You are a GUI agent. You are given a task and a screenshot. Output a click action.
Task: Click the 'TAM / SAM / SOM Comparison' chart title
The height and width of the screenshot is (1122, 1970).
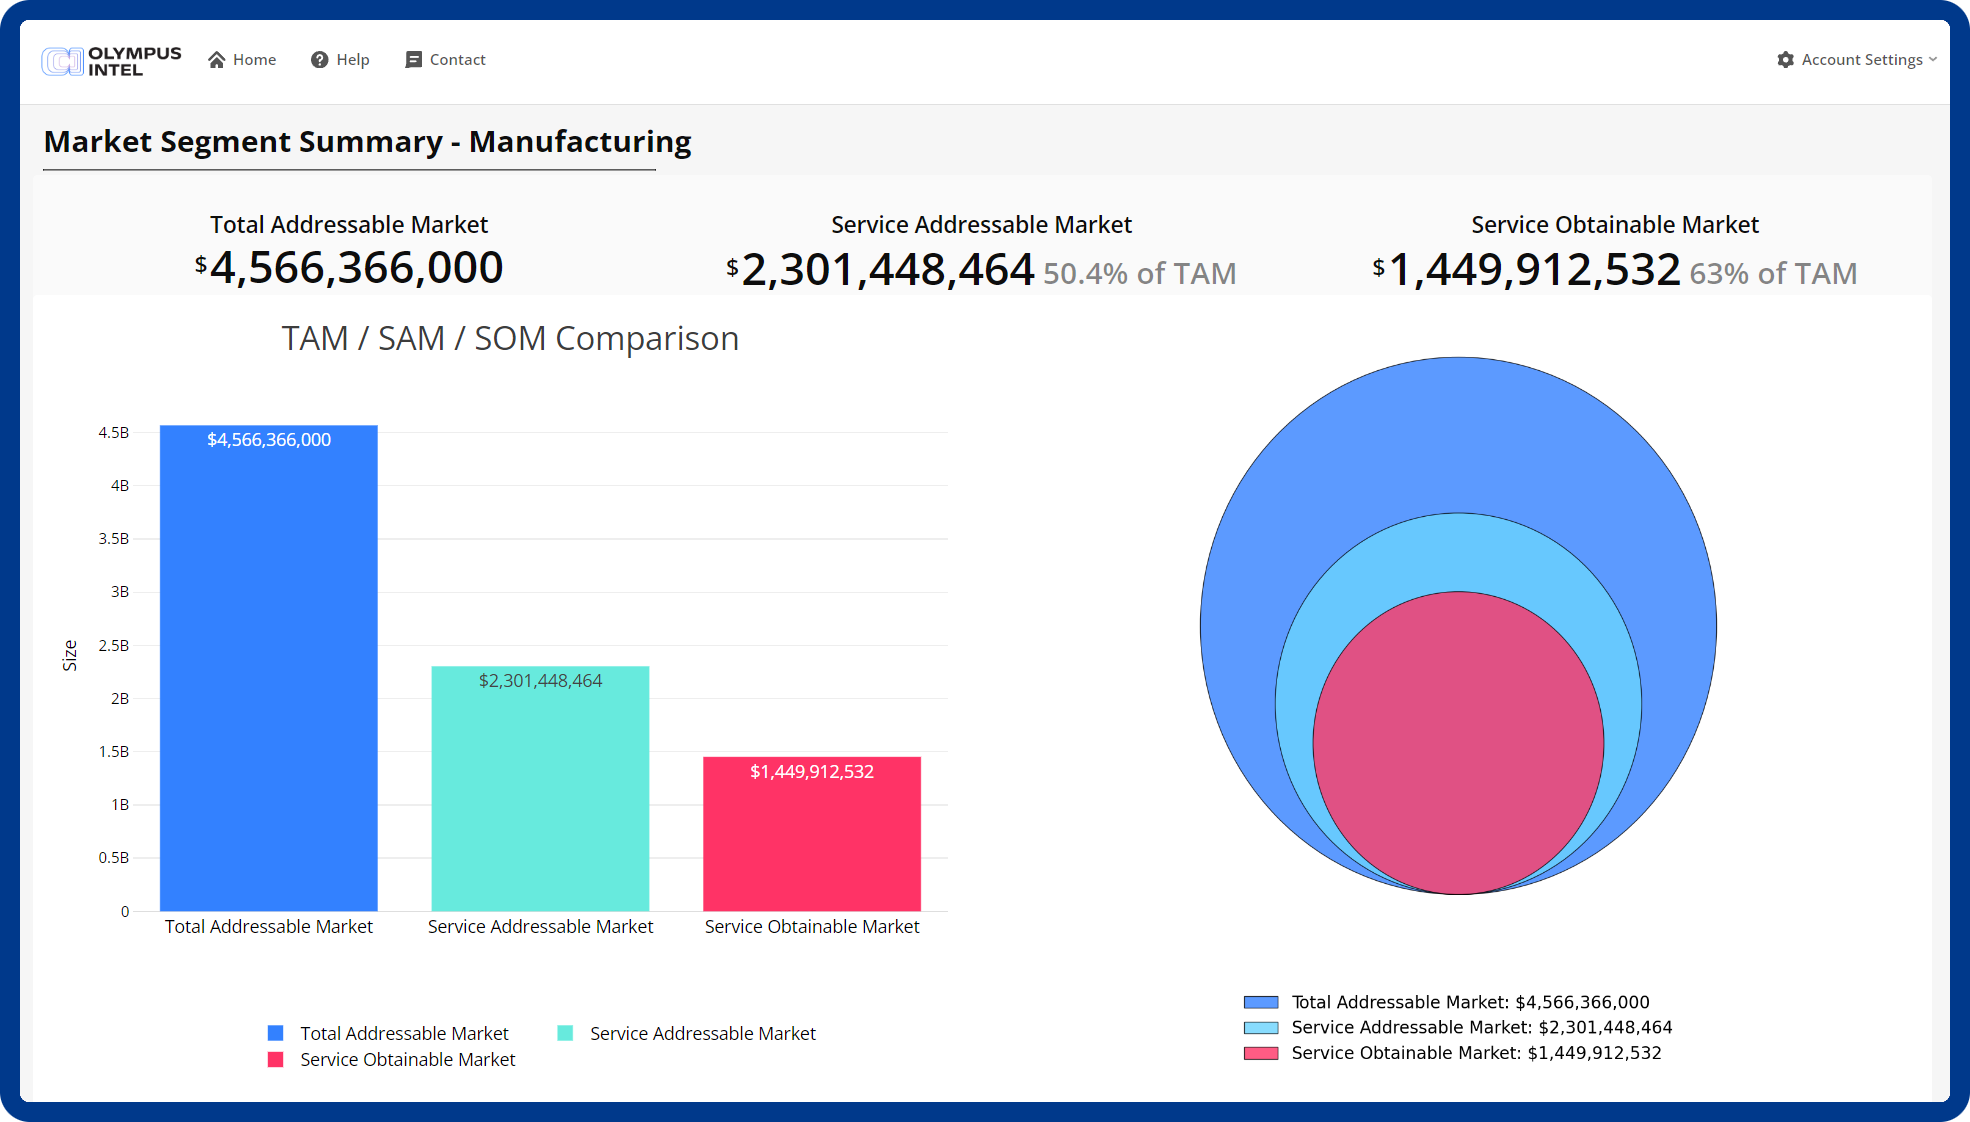tap(510, 338)
